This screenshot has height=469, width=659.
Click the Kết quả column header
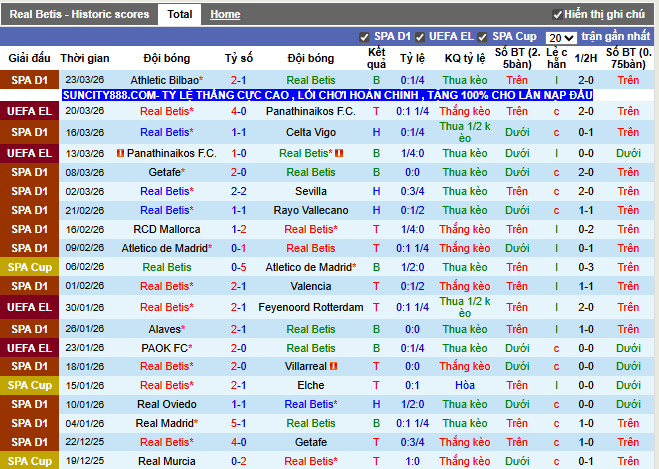[376, 58]
